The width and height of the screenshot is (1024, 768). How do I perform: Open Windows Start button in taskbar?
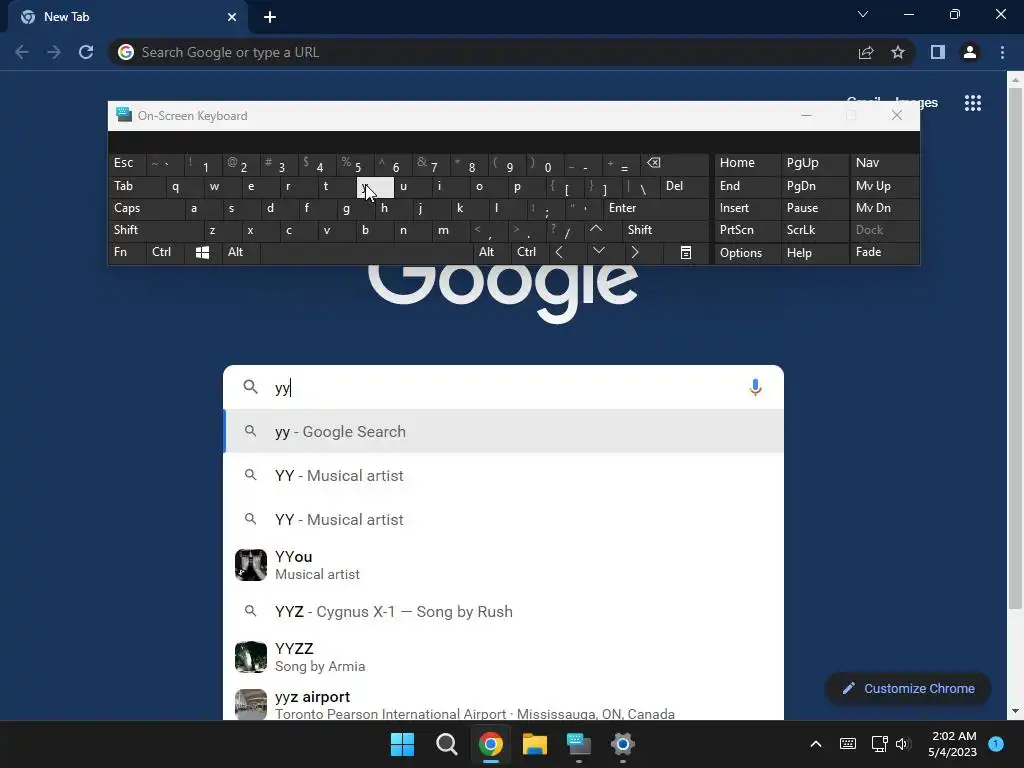click(x=402, y=744)
